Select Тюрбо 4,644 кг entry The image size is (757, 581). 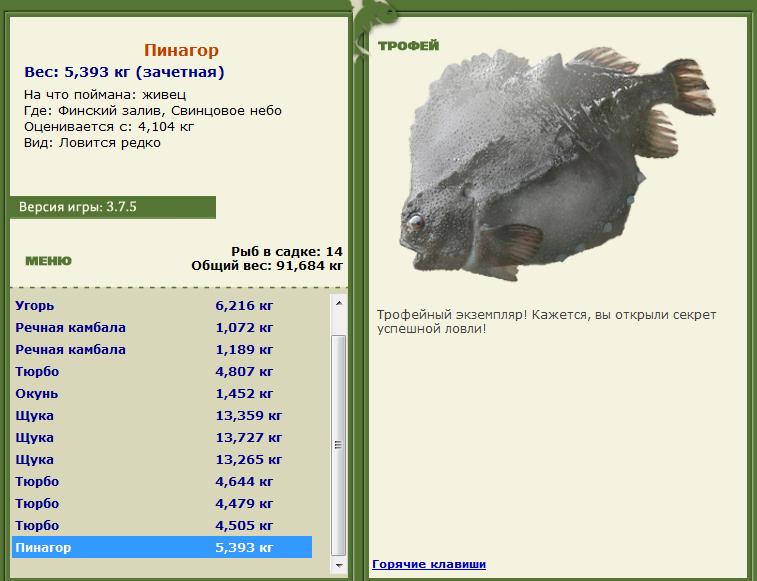(x=162, y=482)
